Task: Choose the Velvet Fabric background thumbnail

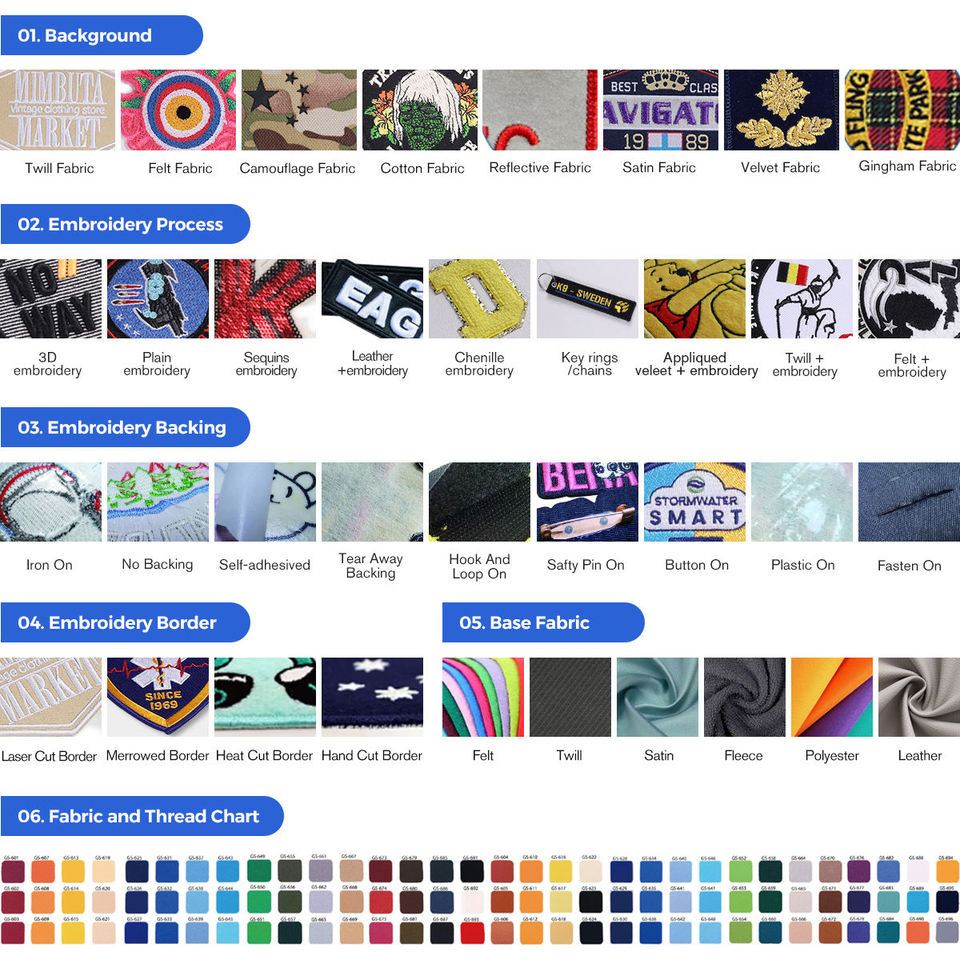Action: point(781,110)
